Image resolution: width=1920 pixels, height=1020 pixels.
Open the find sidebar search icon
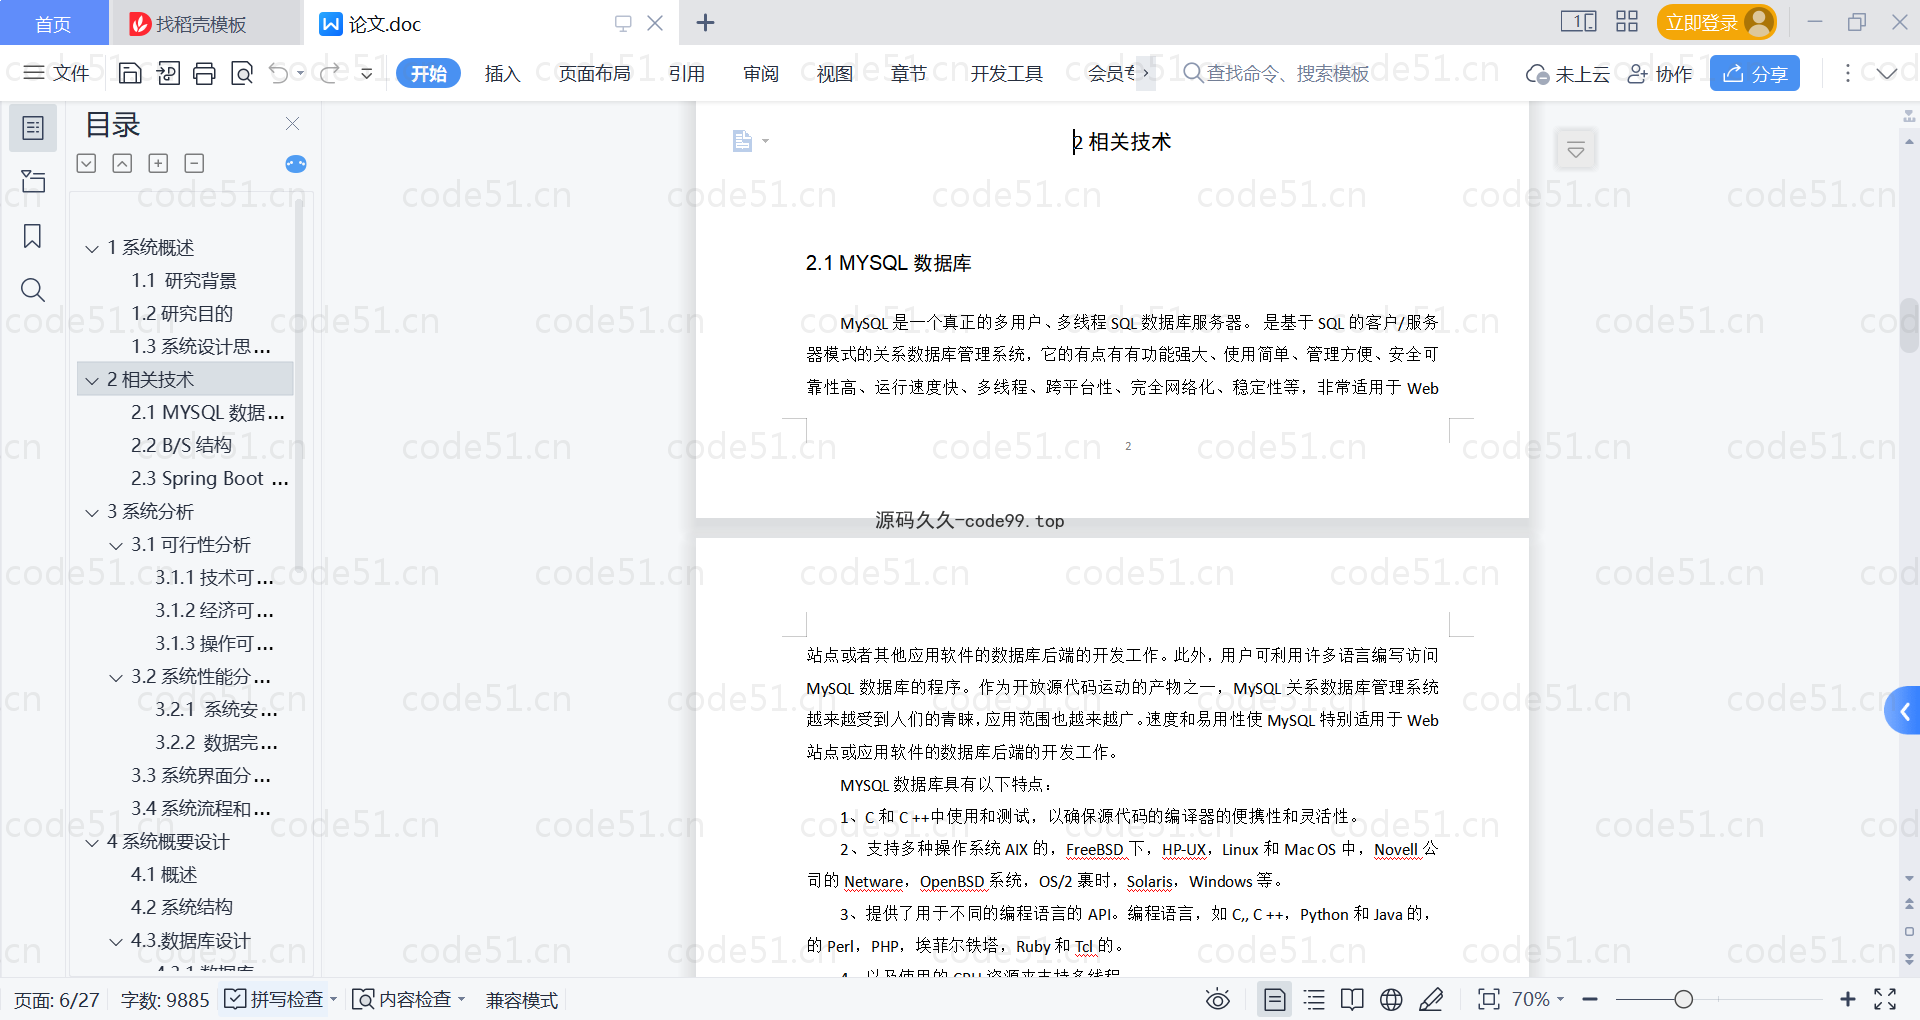pos(33,290)
